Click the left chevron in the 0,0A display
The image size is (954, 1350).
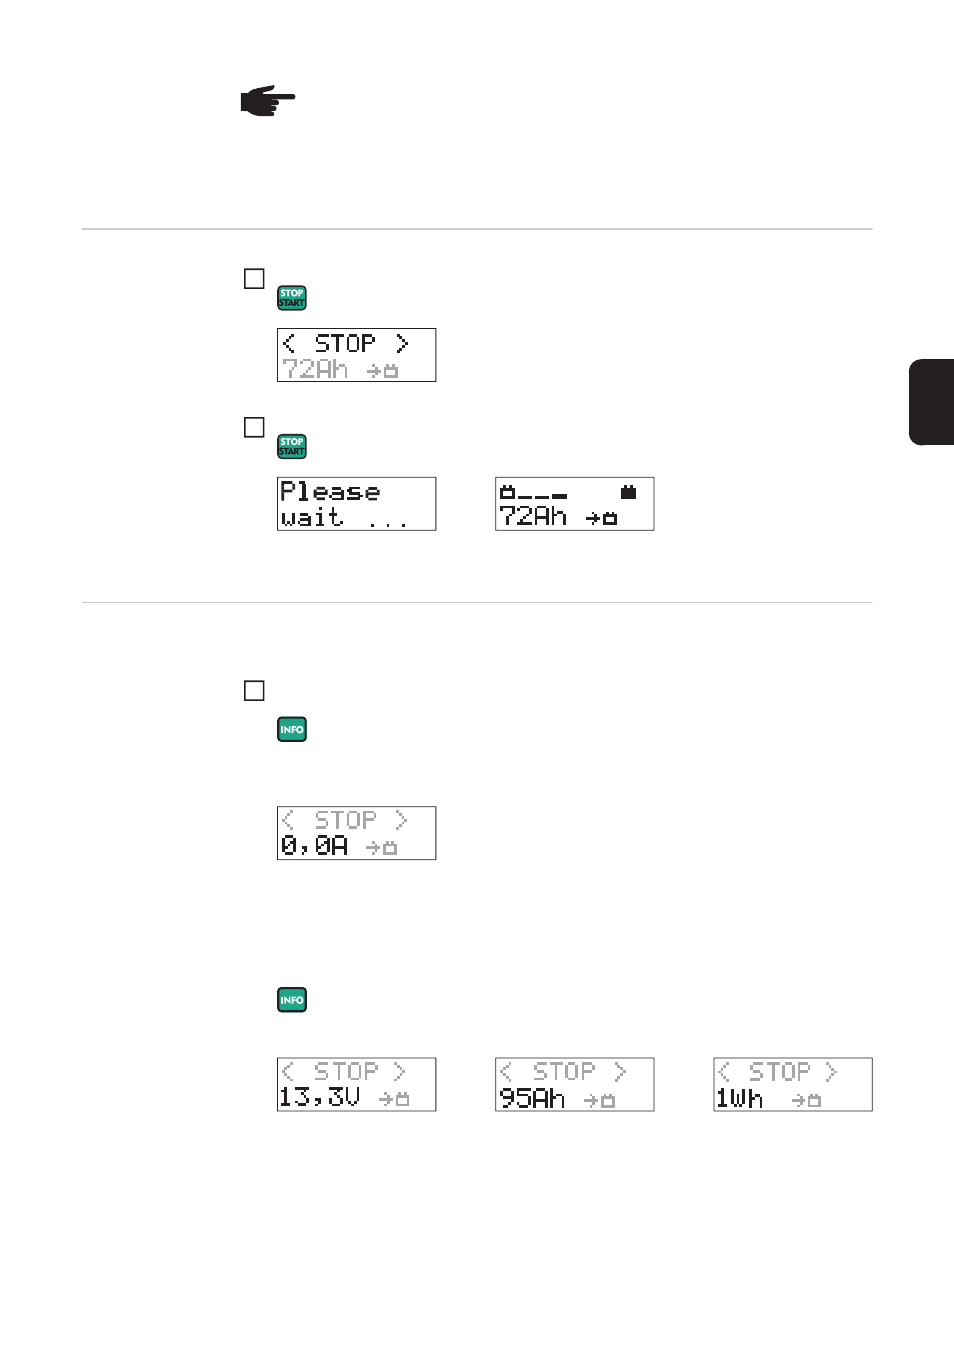coord(288,821)
